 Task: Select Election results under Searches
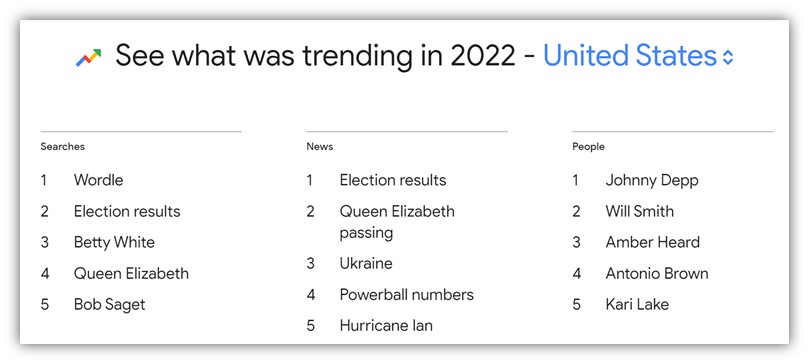click(127, 211)
